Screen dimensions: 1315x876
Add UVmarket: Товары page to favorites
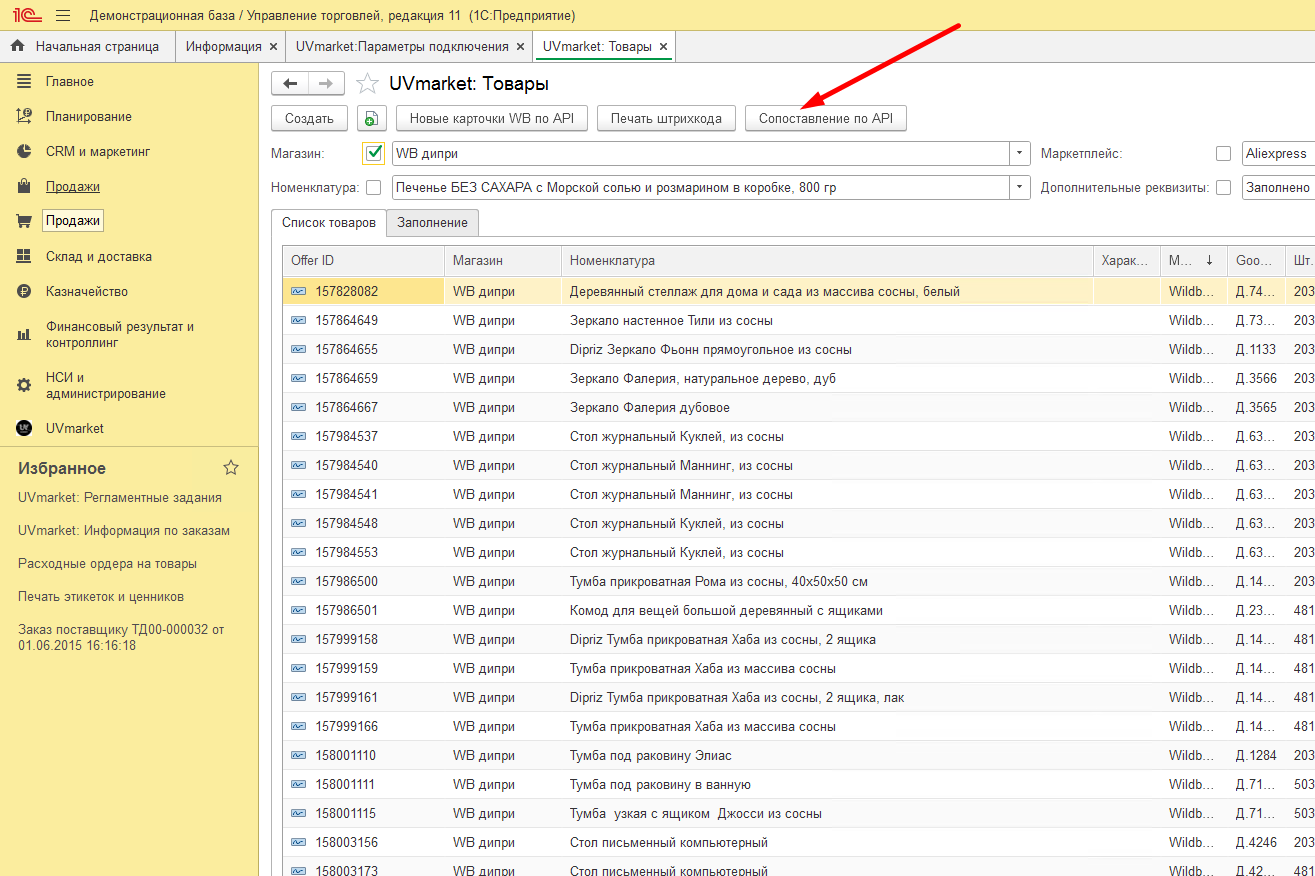[368, 84]
